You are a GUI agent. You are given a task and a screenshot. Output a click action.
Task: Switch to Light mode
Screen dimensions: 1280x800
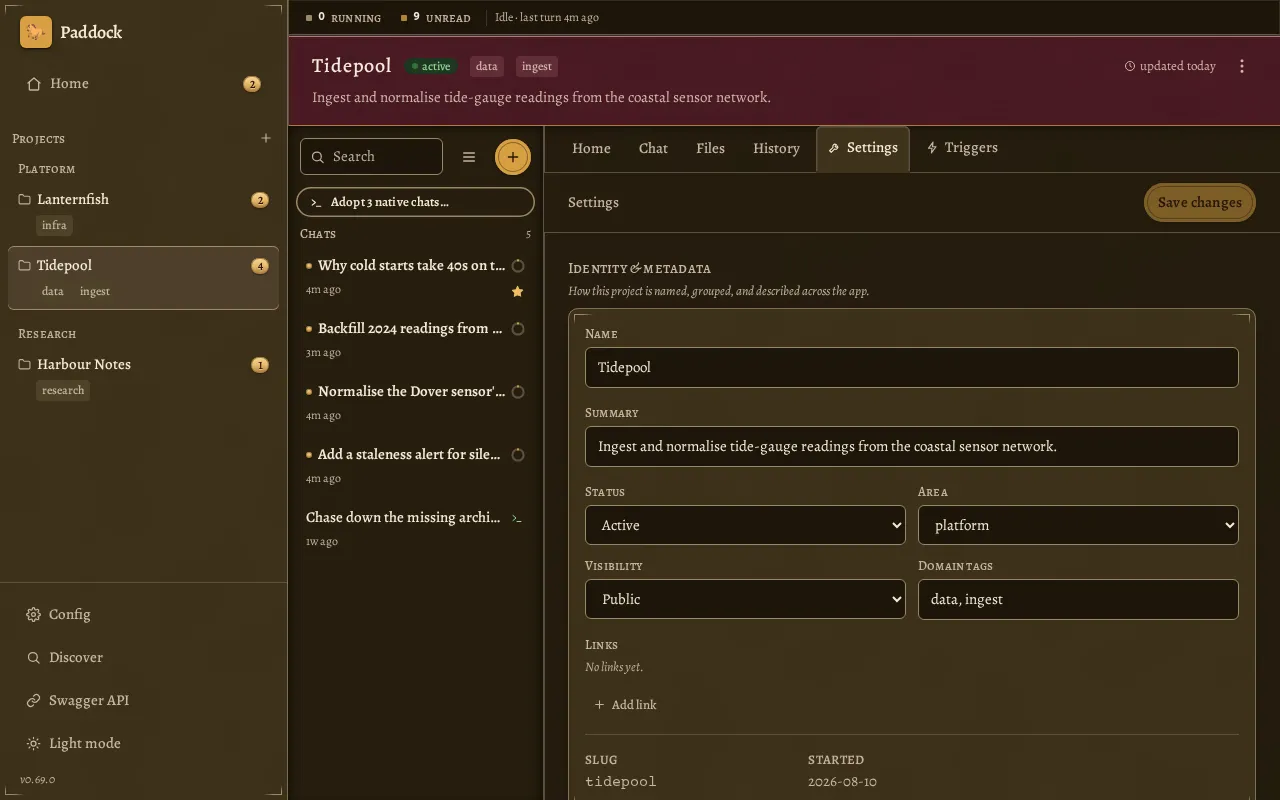pyautogui.click(x=143, y=743)
